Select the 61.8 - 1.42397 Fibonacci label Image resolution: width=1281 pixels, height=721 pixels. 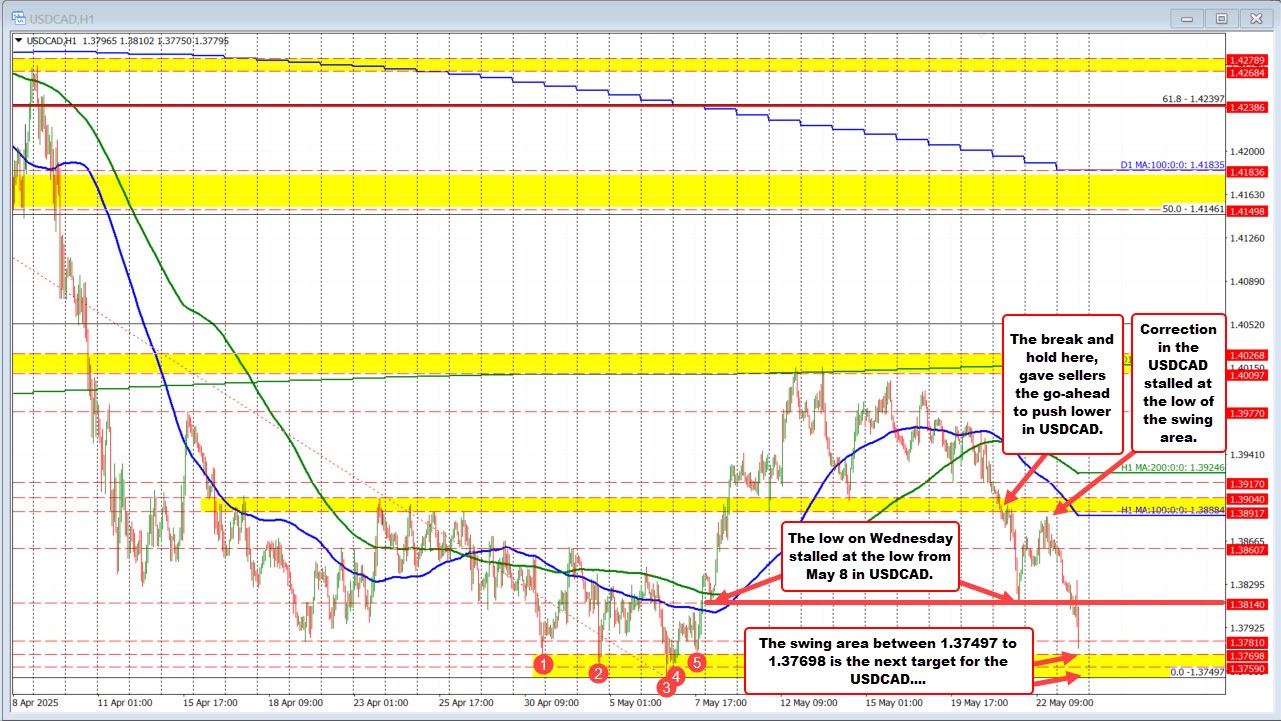point(1194,98)
